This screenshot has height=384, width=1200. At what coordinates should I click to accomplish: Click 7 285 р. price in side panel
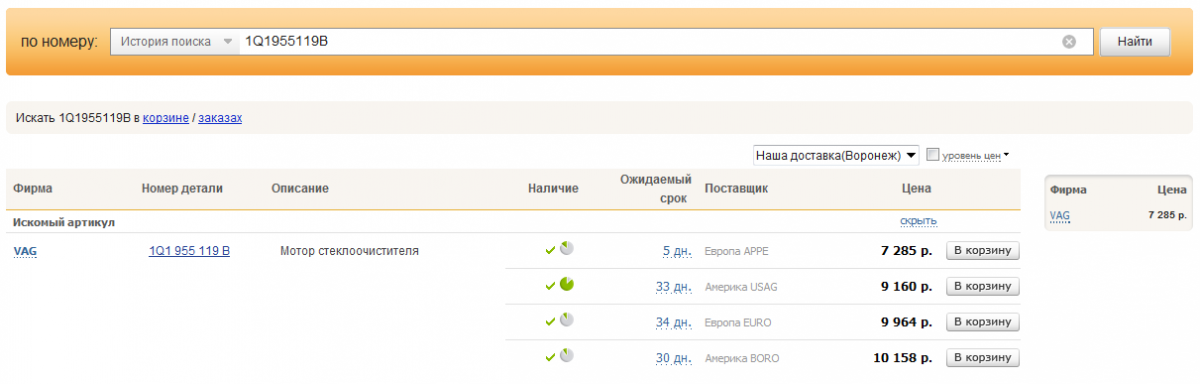(1167, 215)
